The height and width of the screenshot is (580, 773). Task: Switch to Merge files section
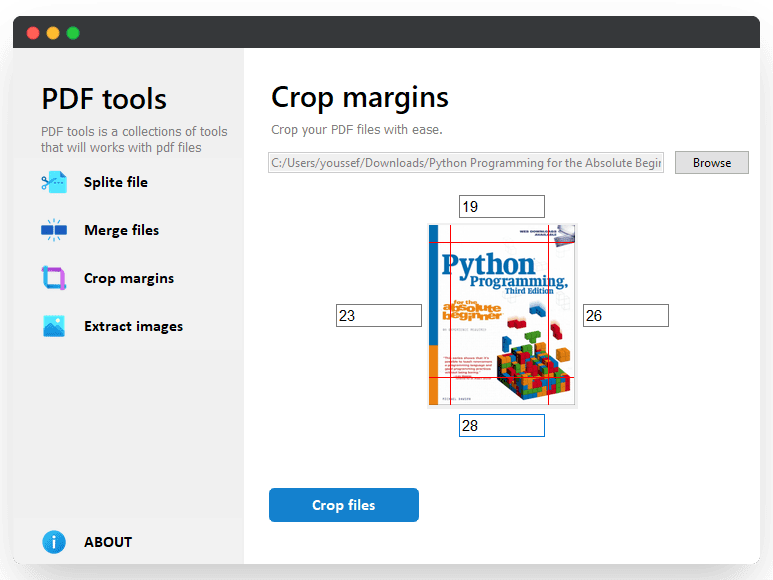pos(121,230)
